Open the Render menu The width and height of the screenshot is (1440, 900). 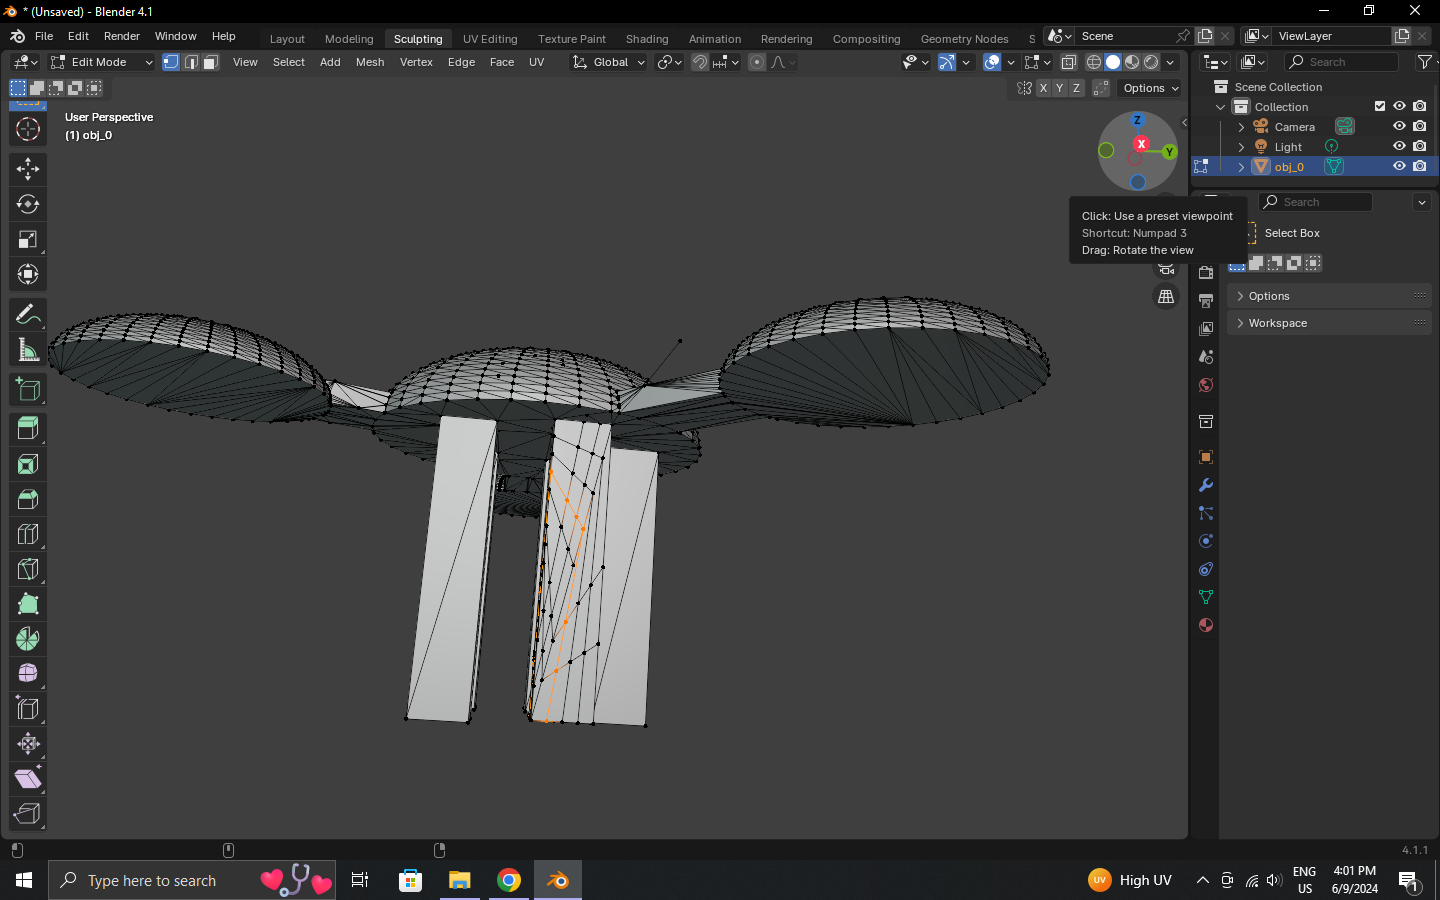tap(122, 36)
